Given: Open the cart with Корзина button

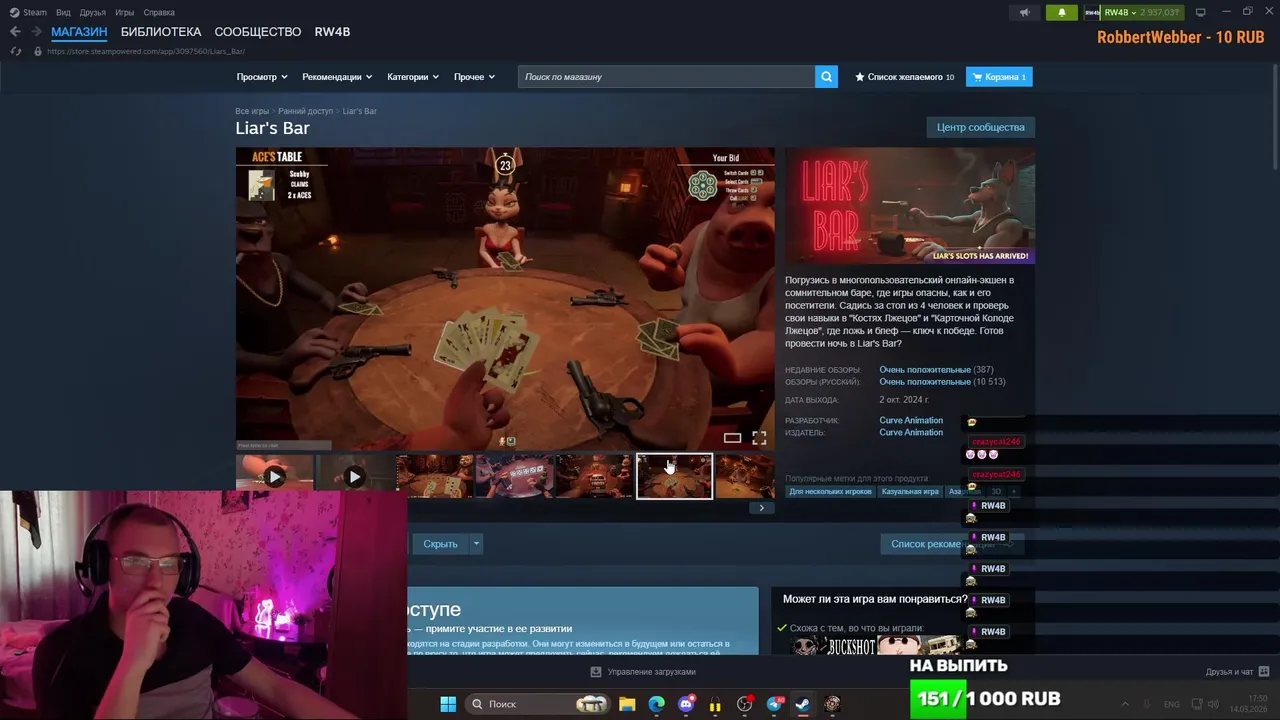Looking at the screenshot, I should coord(999,77).
